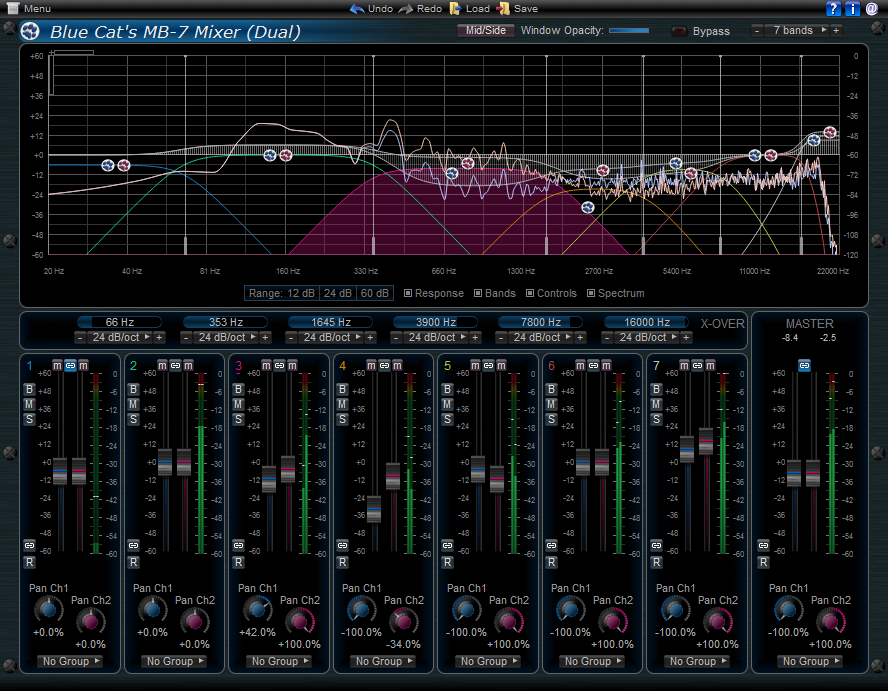This screenshot has width=888, height=691.
Task: Toggle the top link icon in band 7
Action: (698, 366)
